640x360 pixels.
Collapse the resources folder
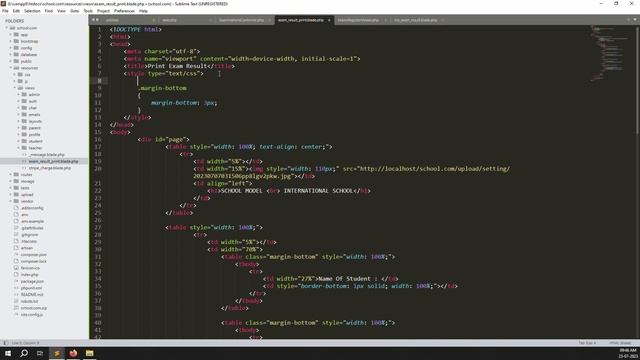[11, 68]
